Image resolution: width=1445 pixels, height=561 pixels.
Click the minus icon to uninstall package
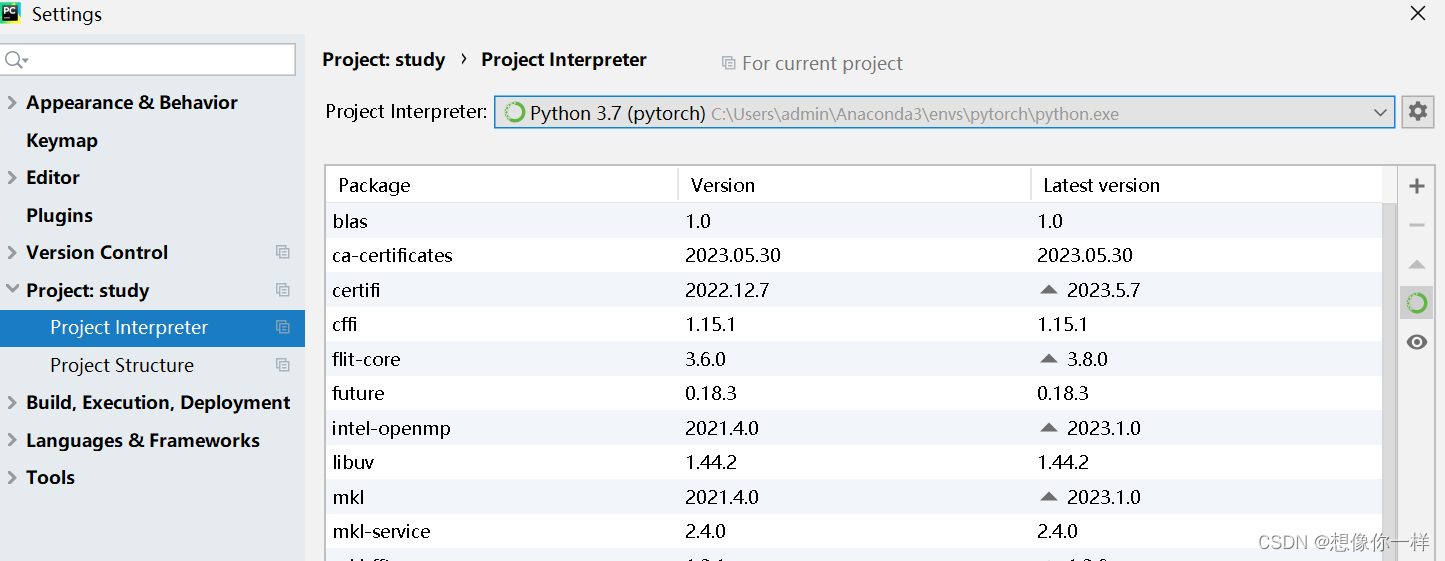coord(1416,225)
